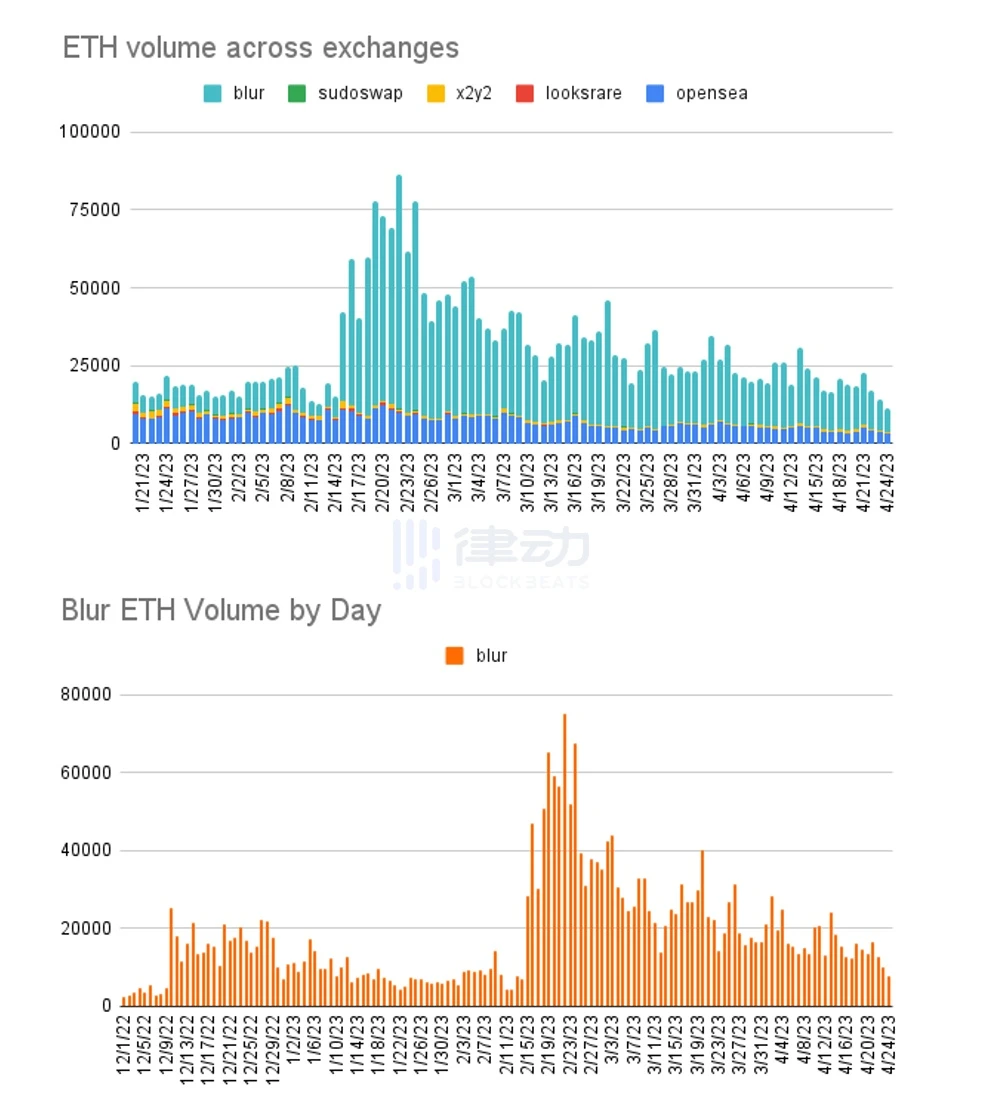Click the 4/24/23 date label in top chart

pyautogui.click(x=886, y=483)
